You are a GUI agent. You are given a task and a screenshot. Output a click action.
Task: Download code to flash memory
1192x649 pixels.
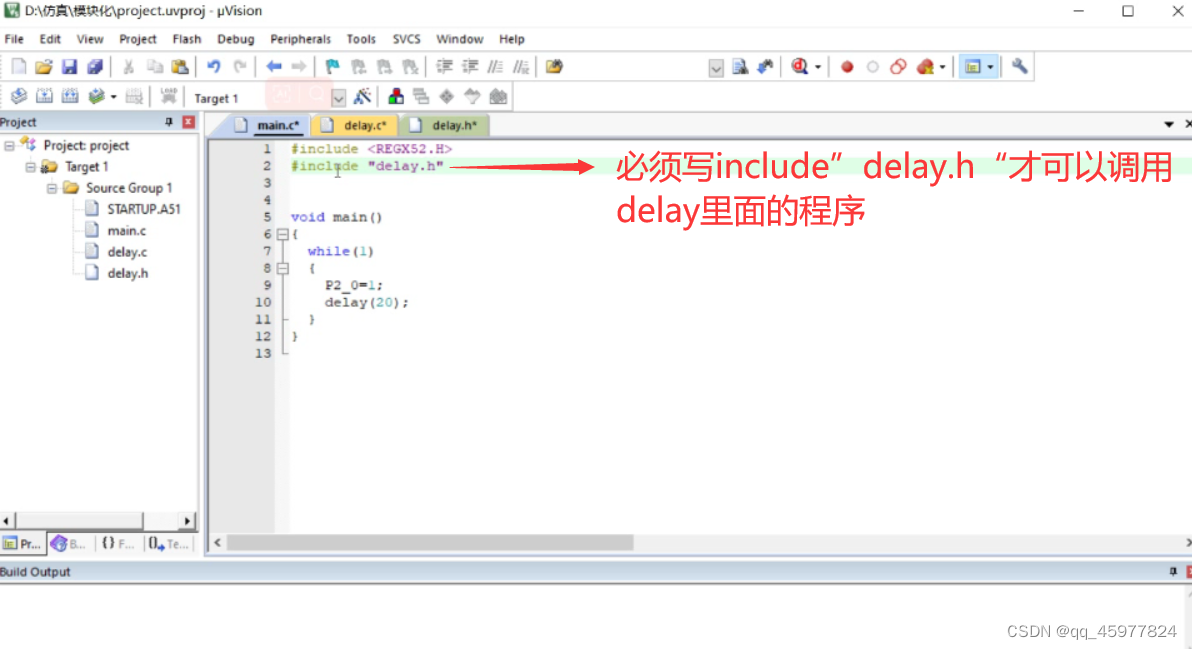pyautogui.click(x=167, y=96)
